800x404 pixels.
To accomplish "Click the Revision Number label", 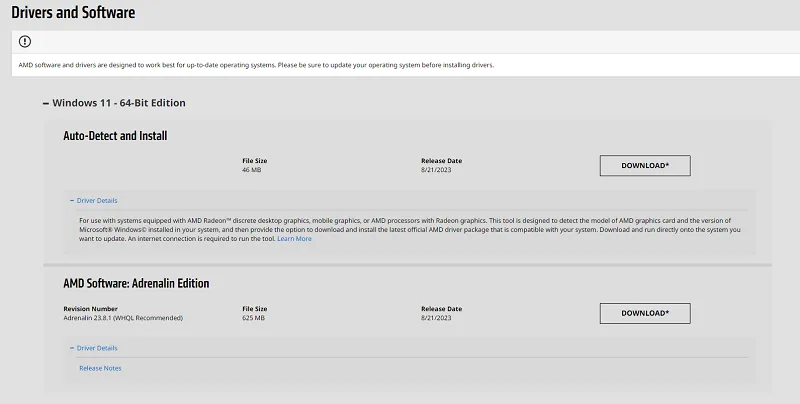I will click(90, 309).
